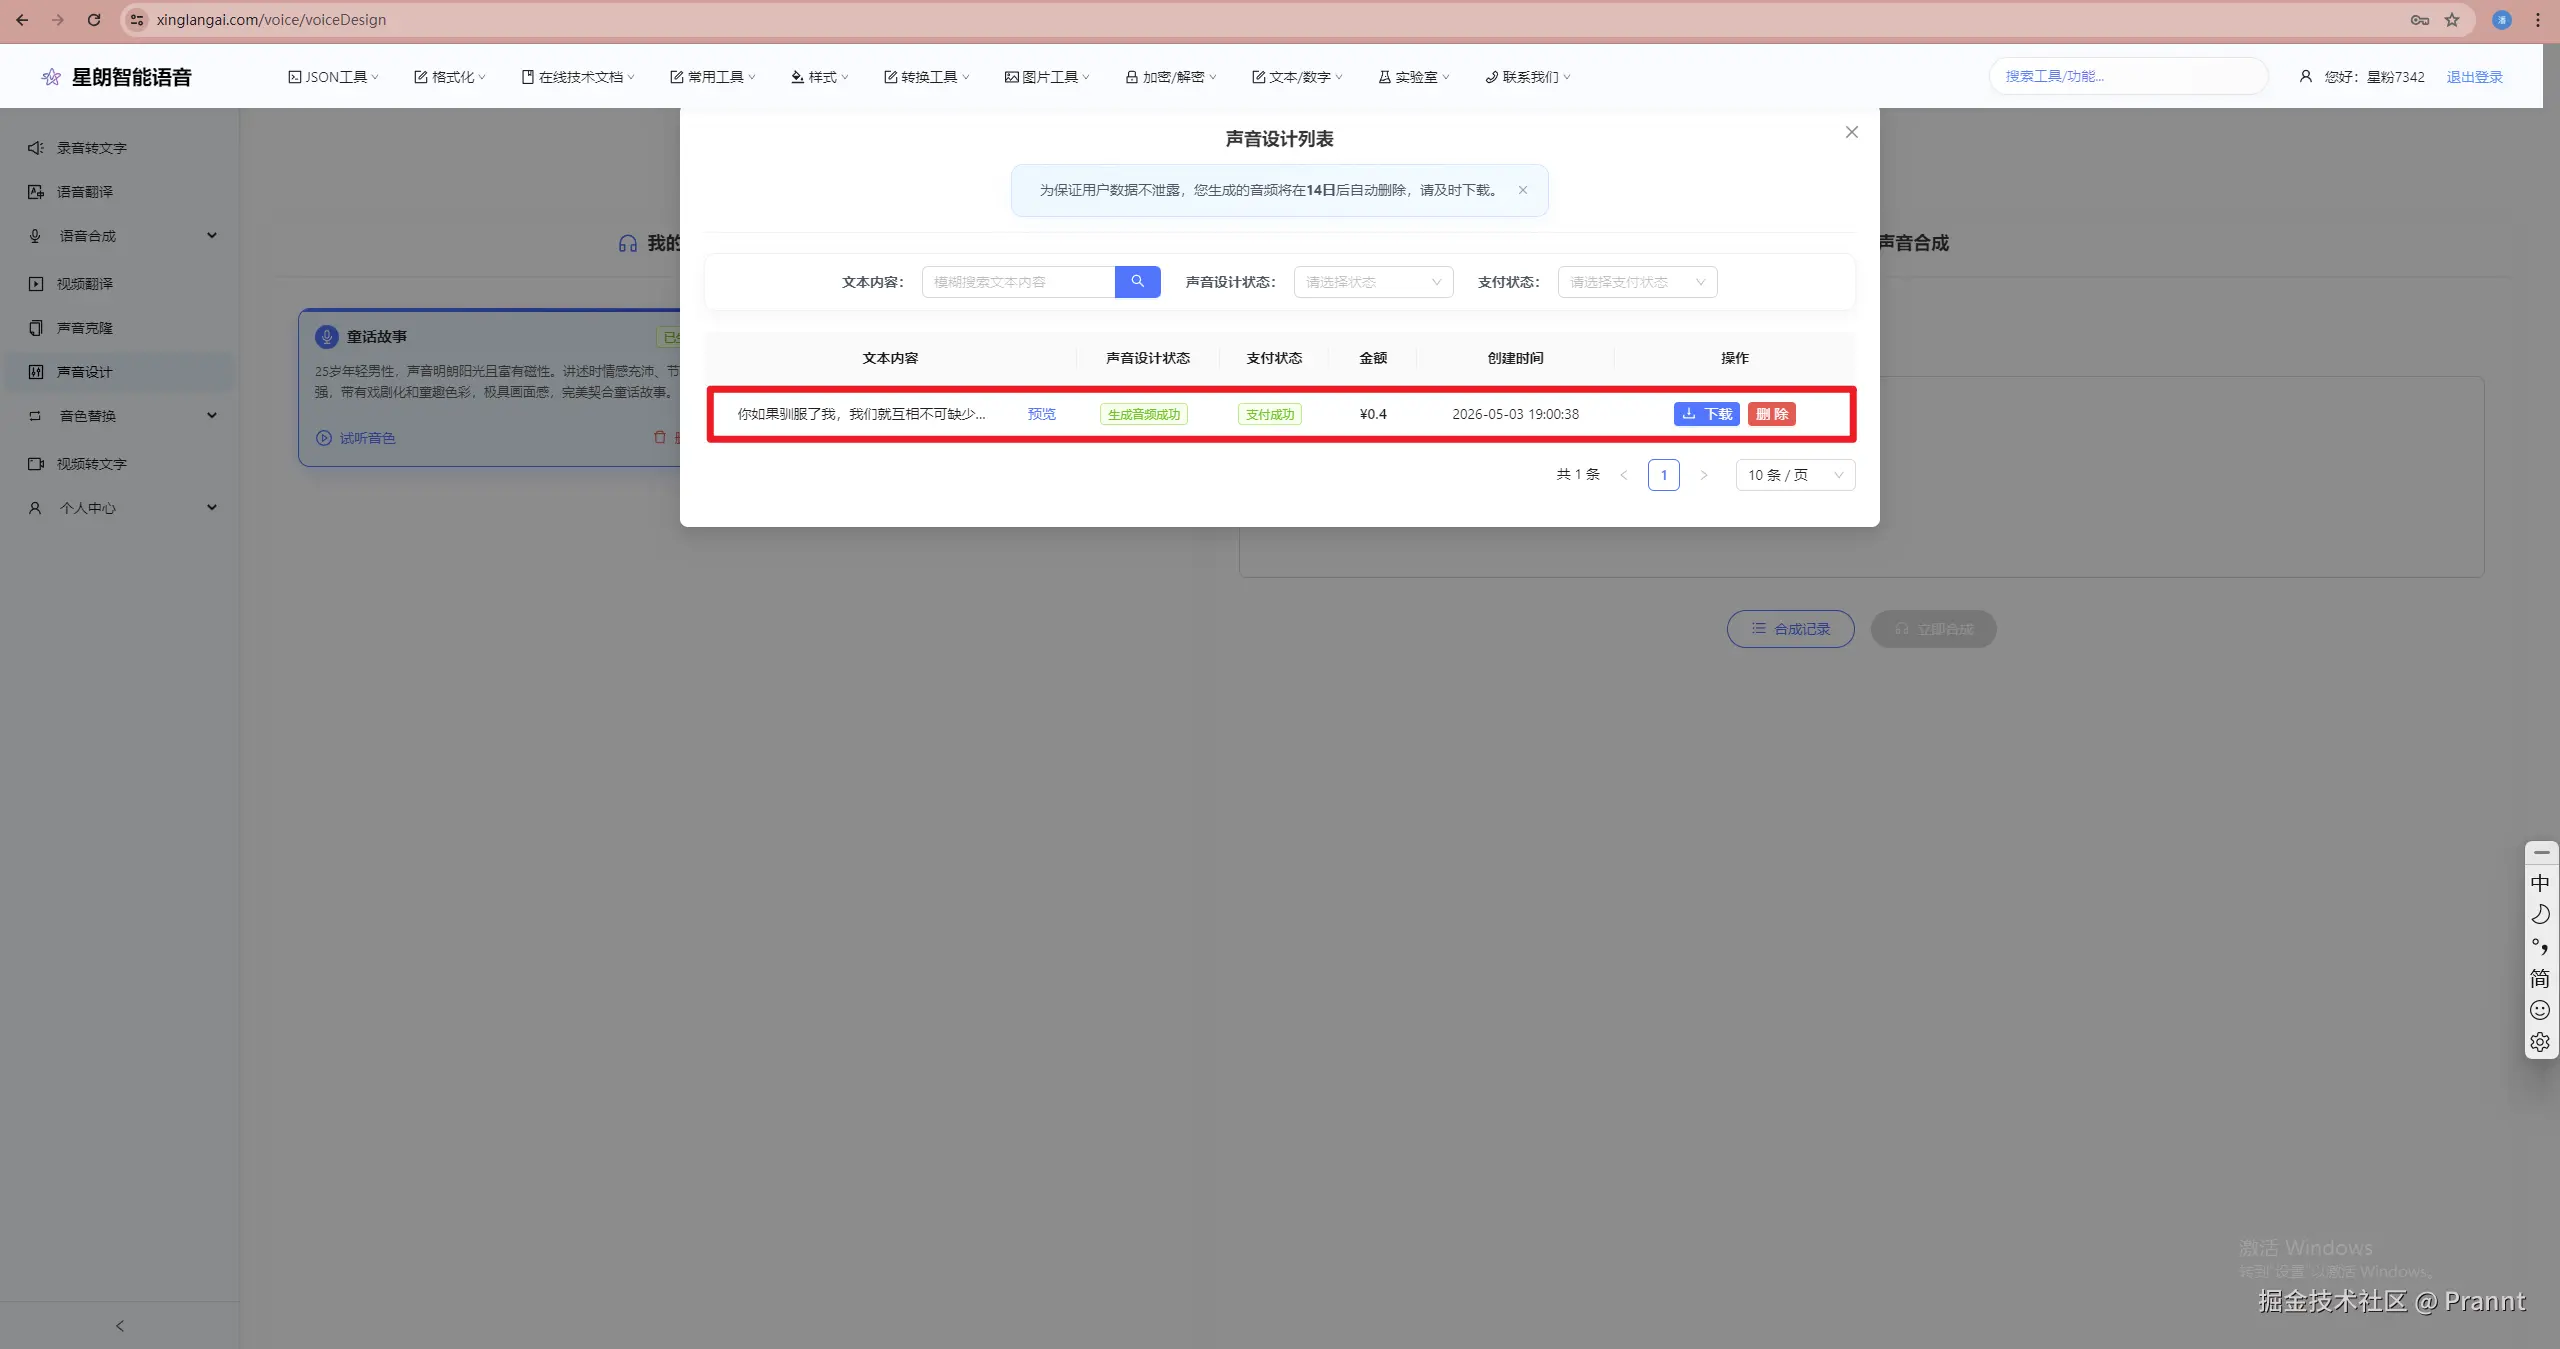This screenshot has width=2560, height=1349.
Task: Click the user avatar icon near 您好
Action: tap(2305, 77)
